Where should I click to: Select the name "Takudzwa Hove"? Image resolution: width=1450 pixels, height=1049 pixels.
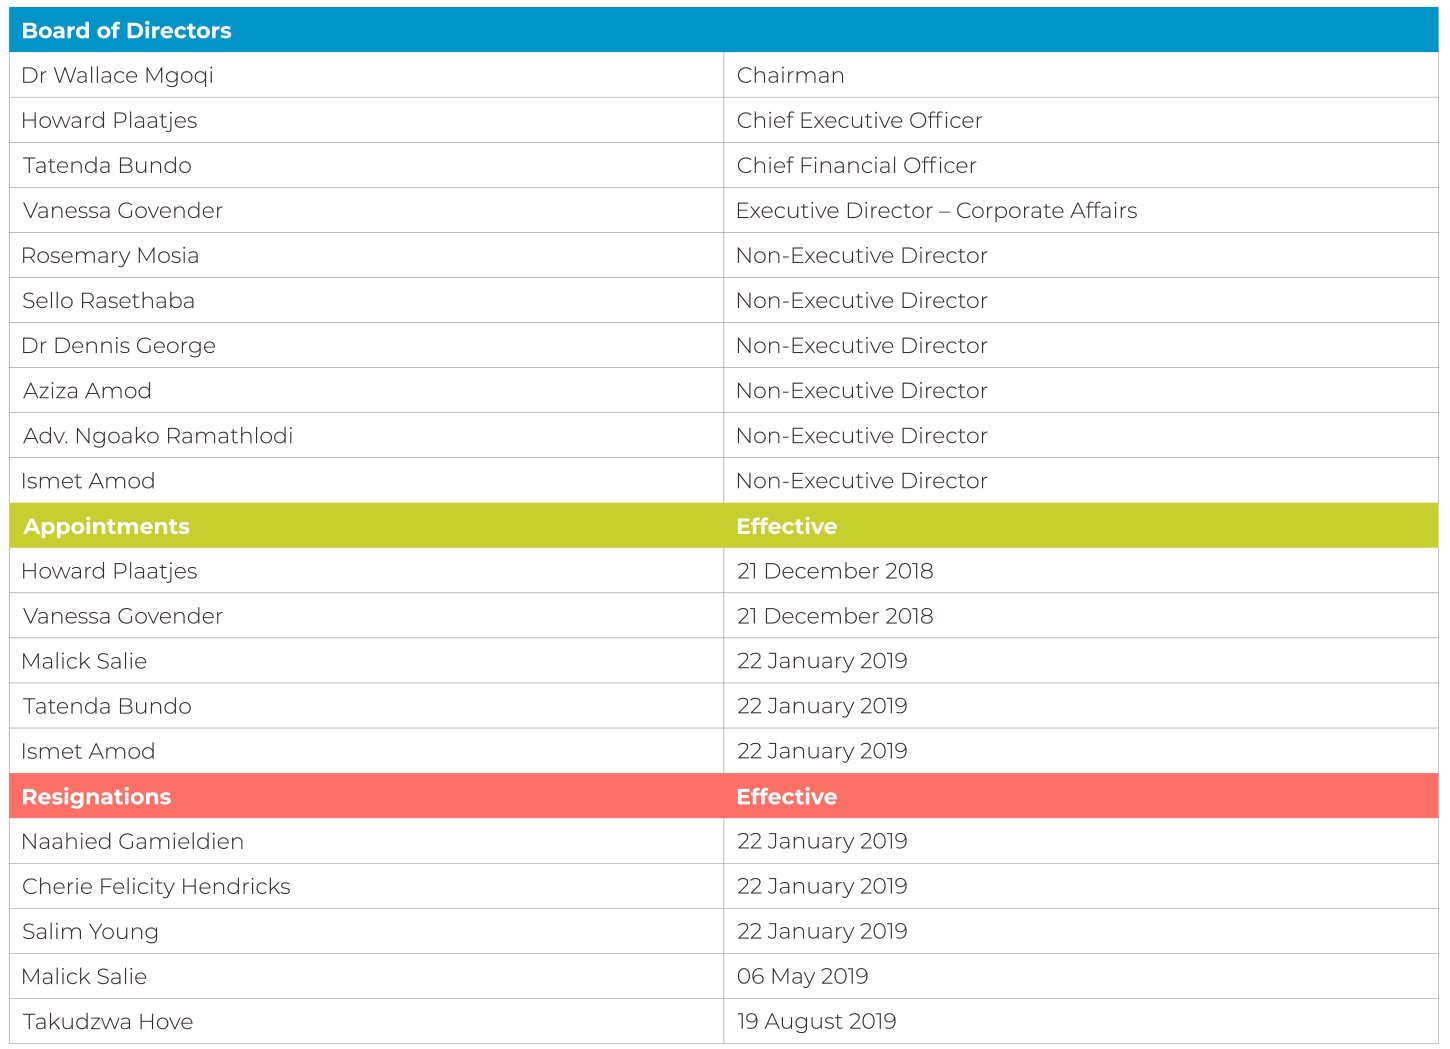[108, 1021]
